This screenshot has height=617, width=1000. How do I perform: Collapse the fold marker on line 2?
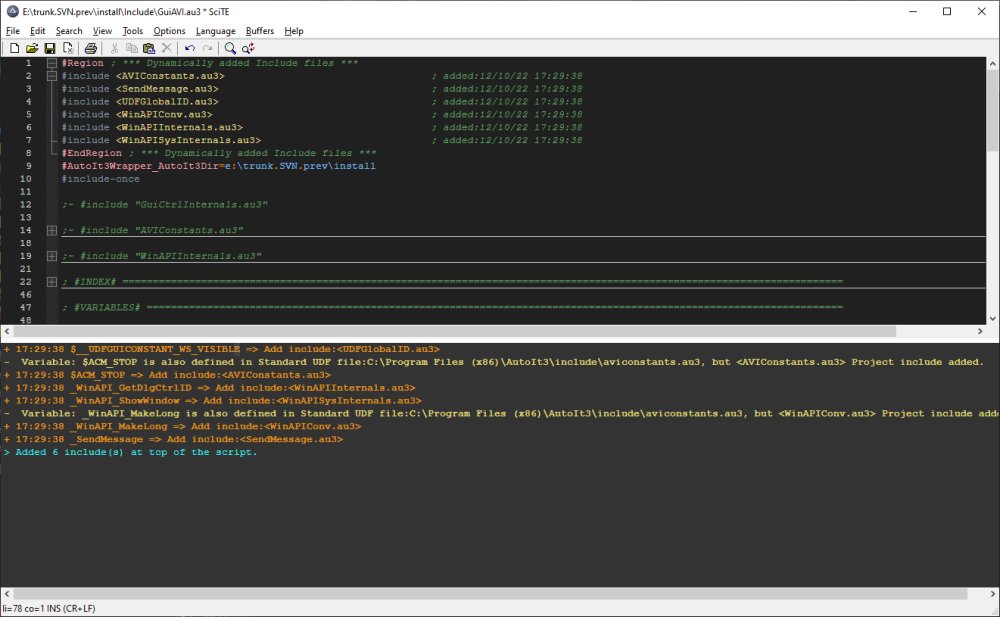(52, 76)
